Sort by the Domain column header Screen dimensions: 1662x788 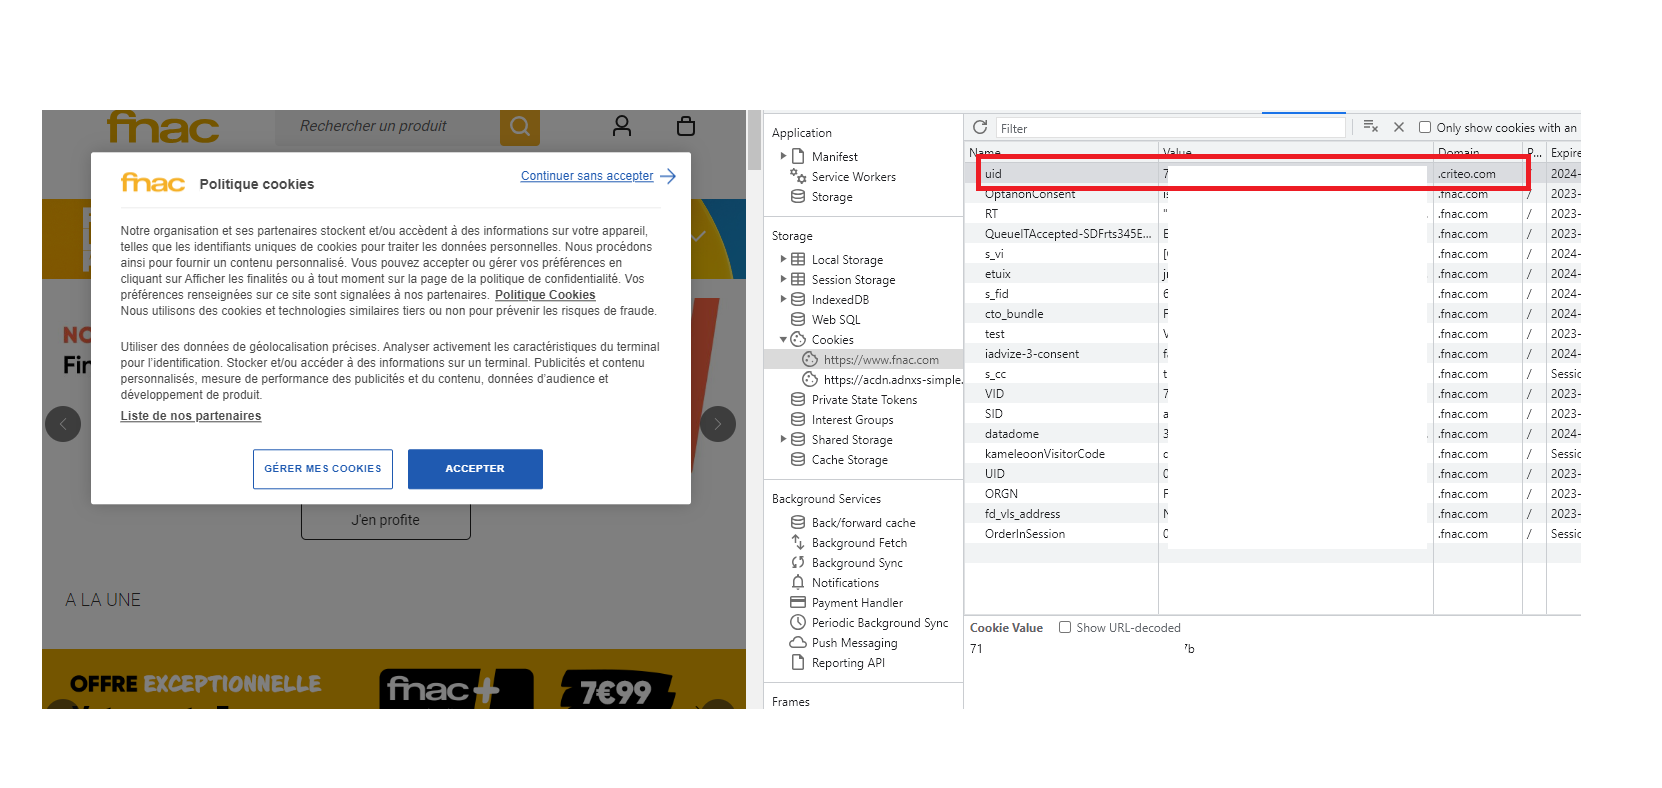pyautogui.click(x=1477, y=152)
